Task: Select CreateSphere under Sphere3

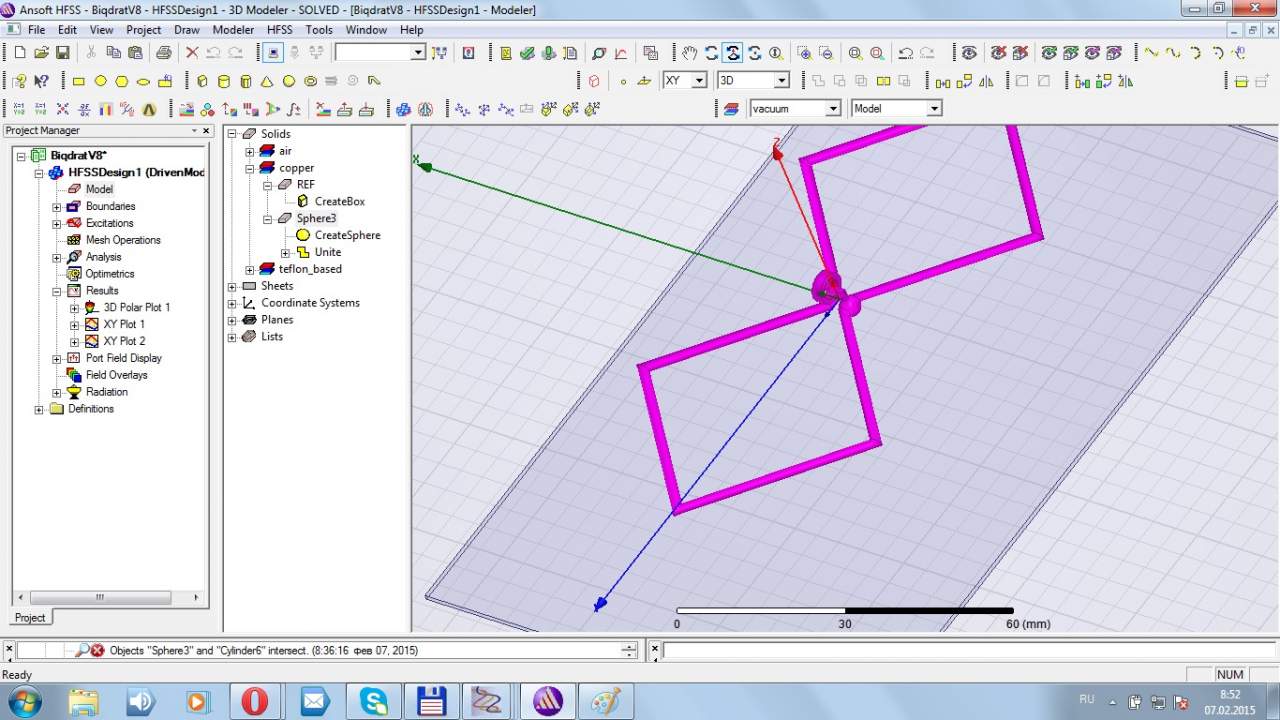Action: 347,235
